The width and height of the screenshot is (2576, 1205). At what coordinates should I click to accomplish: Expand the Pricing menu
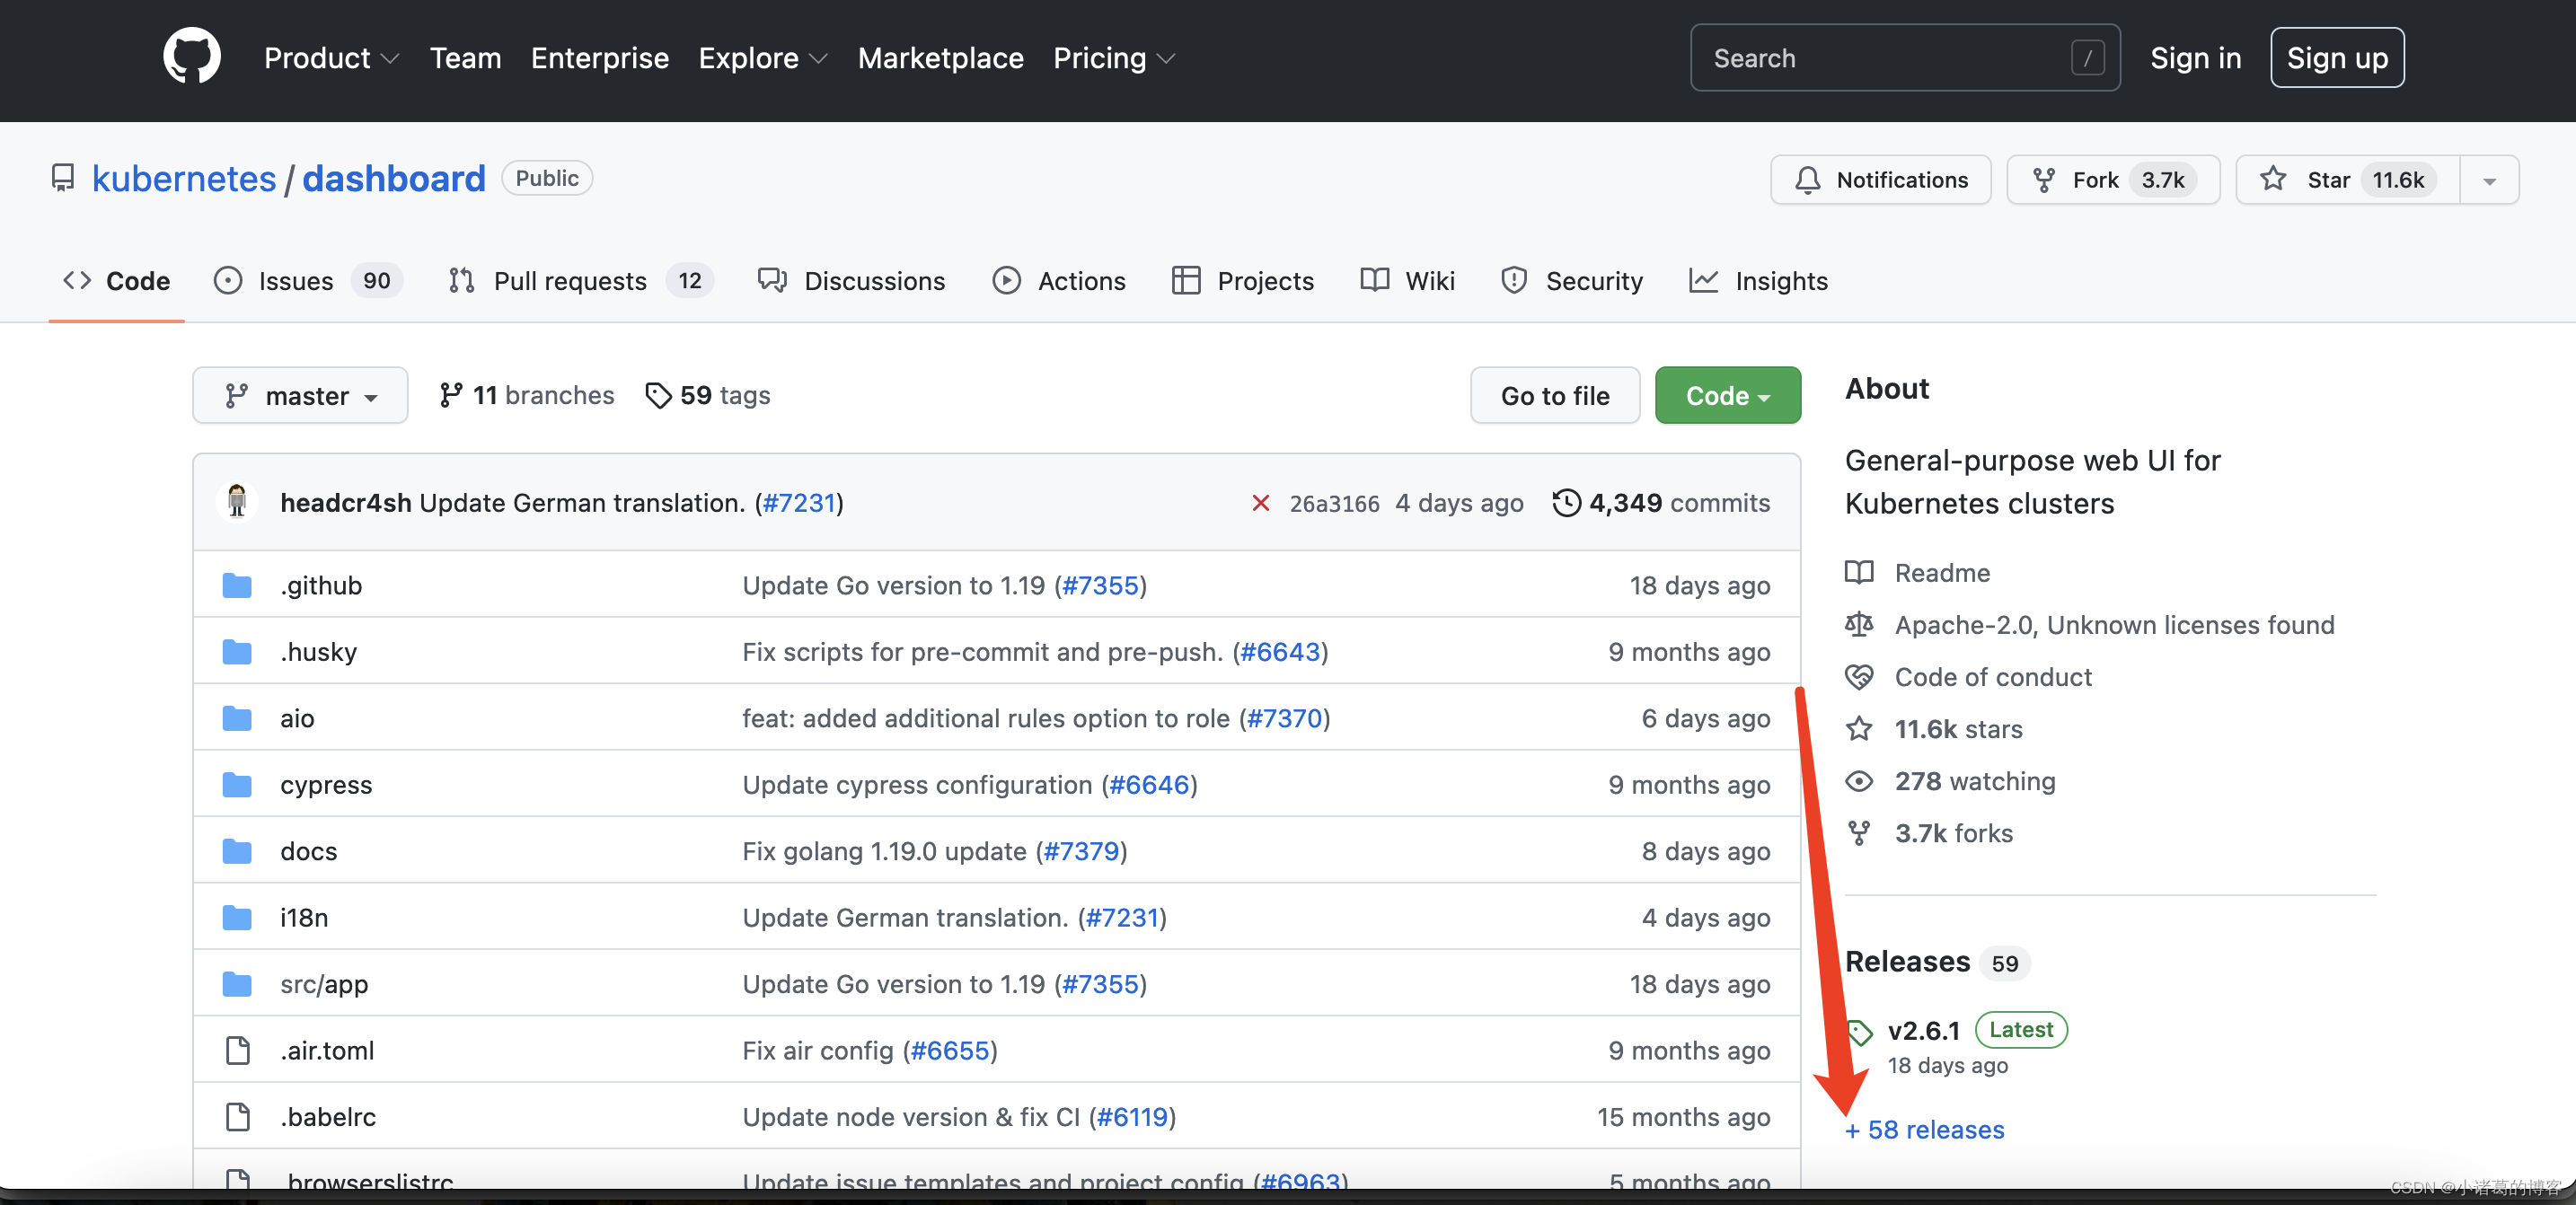[1114, 58]
